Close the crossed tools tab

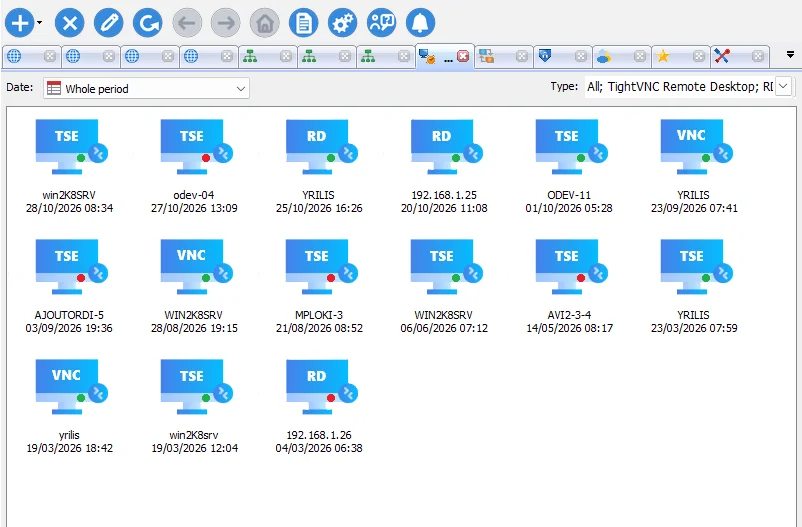point(758,56)
